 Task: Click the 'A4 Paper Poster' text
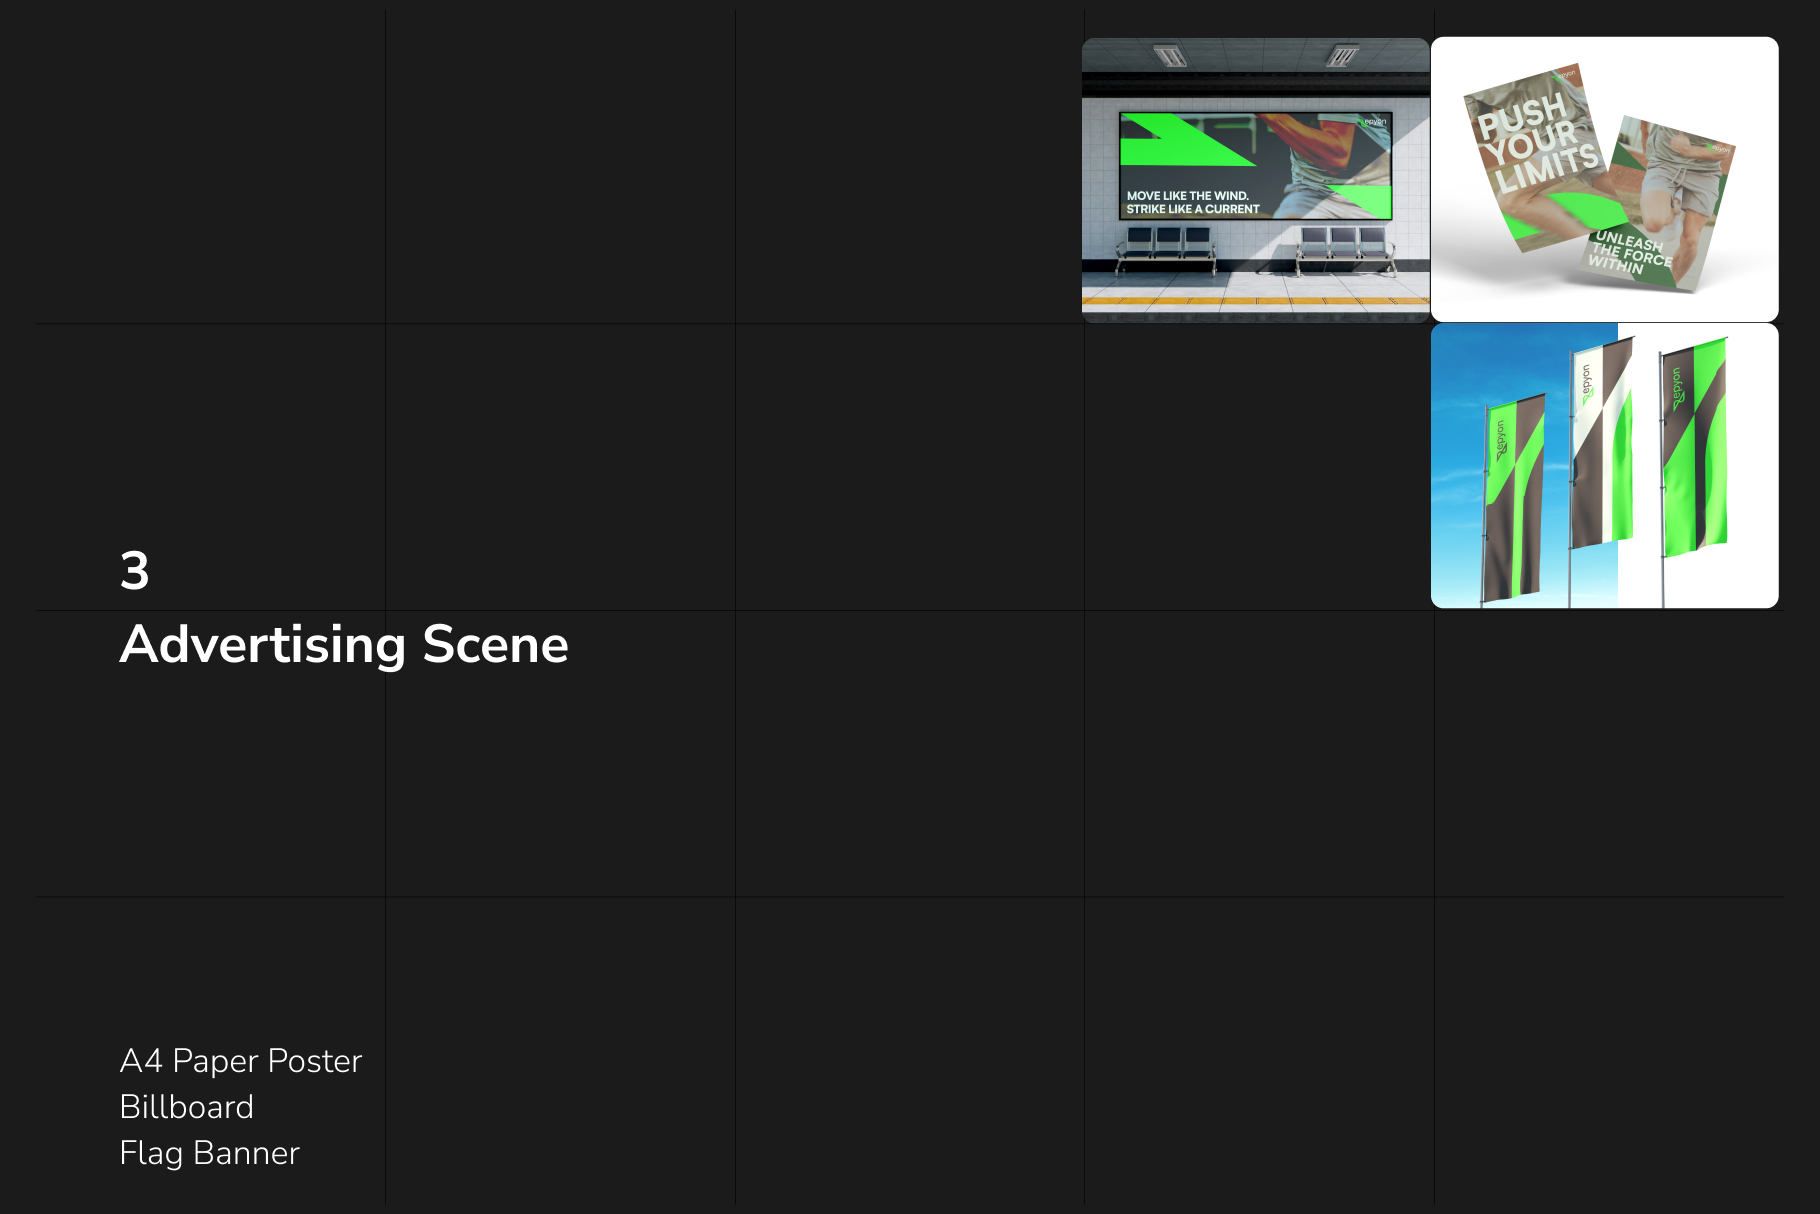(240, 1060)
